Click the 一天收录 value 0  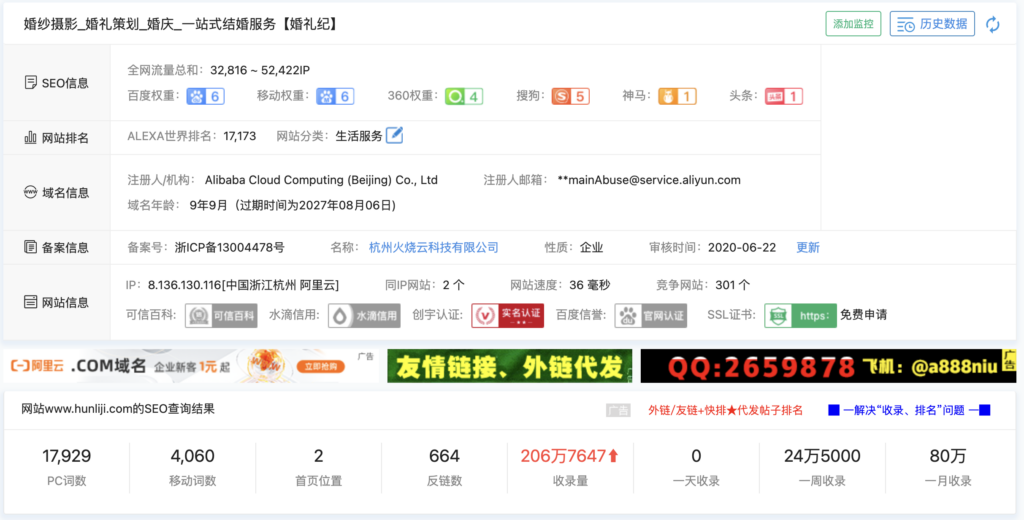696,456
